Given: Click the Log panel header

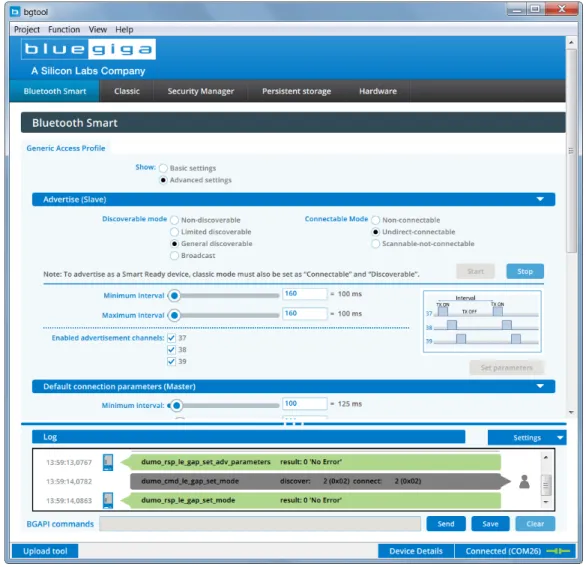Looking at the screenshot, I should pos(249,437).
